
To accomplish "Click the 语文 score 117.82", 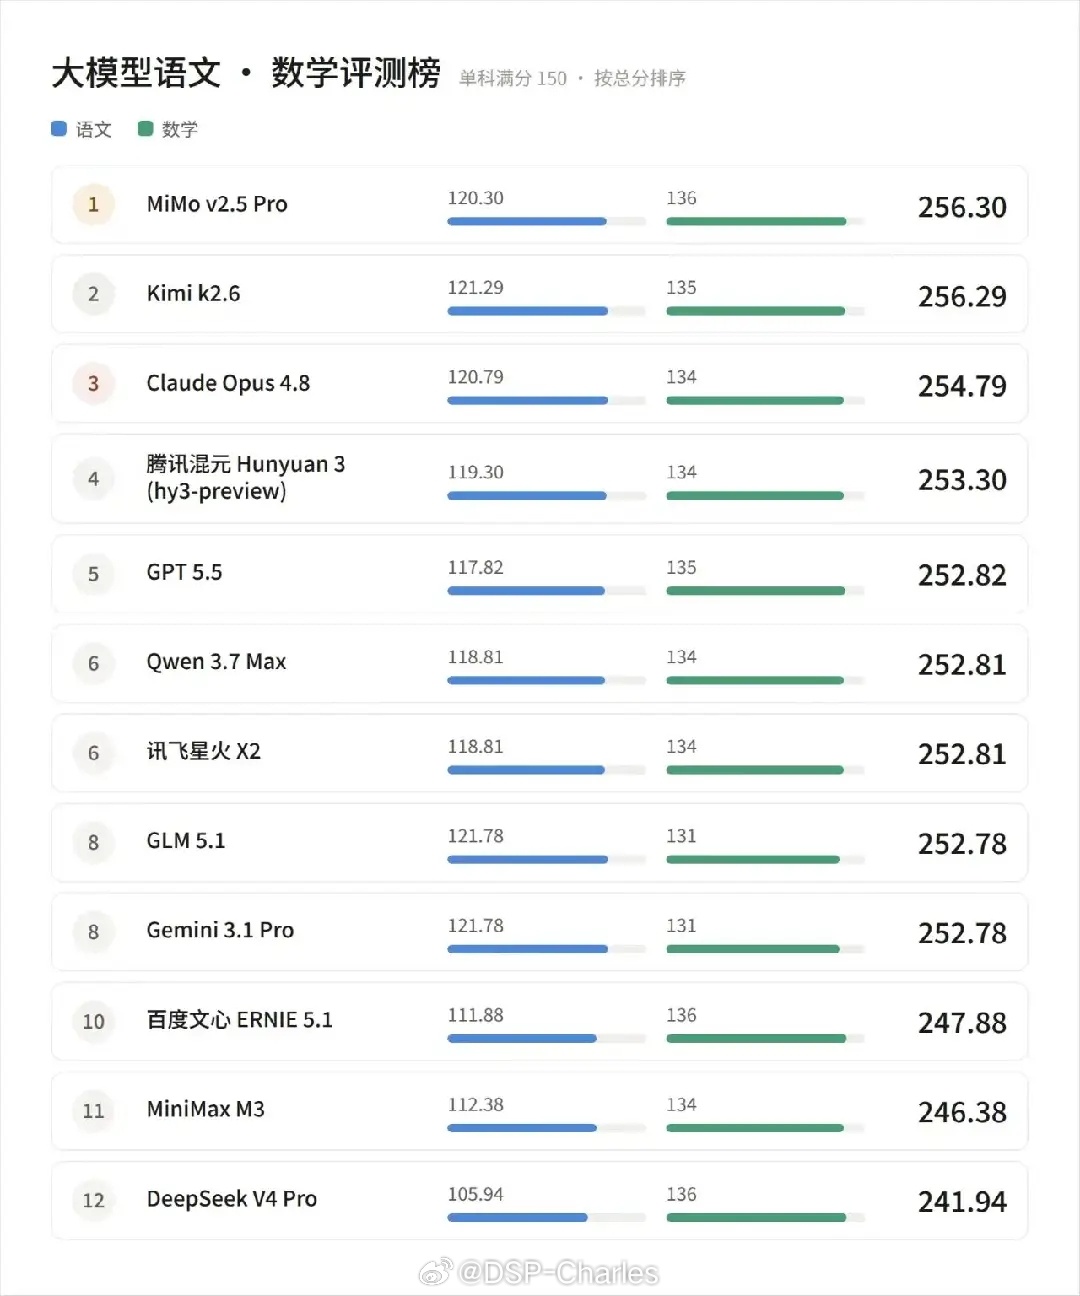I will point(476,567).
